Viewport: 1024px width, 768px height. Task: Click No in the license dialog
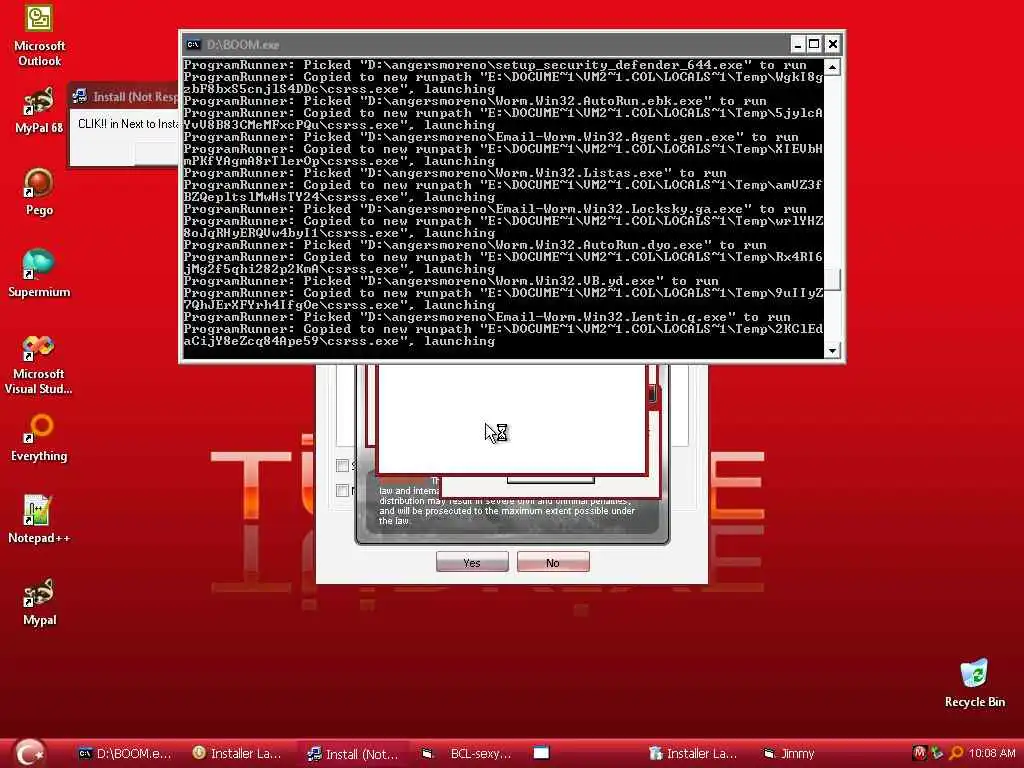click(x=552, y=562)
